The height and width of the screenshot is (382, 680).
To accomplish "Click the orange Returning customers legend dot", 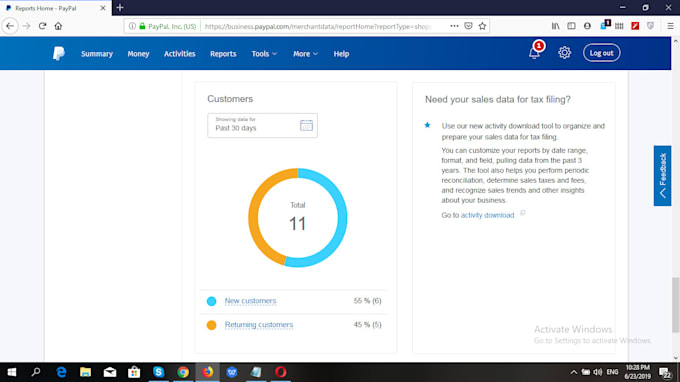I will [211, 325].
